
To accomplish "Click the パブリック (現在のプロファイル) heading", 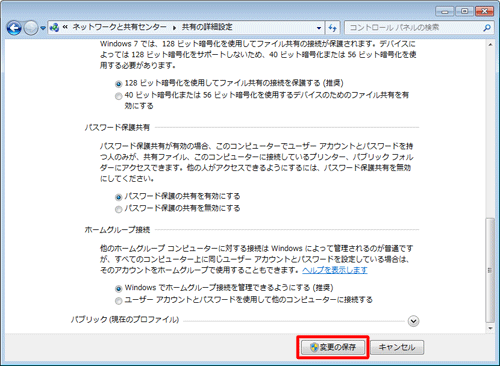I will pos(125,320).
